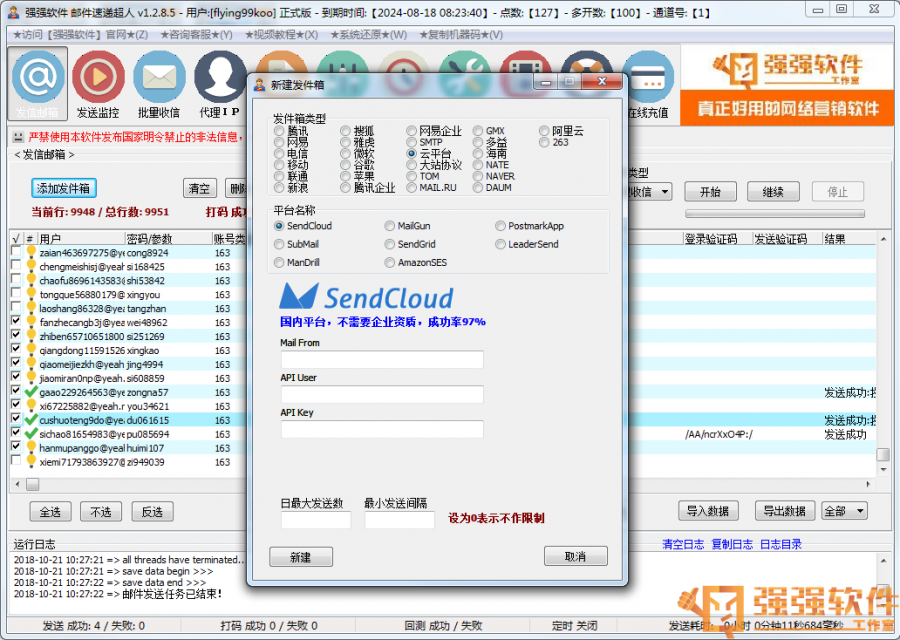Click the 清空日志 link
This screenshot has height=640, width=900.
pyautogui.click(x=682, y=544)
